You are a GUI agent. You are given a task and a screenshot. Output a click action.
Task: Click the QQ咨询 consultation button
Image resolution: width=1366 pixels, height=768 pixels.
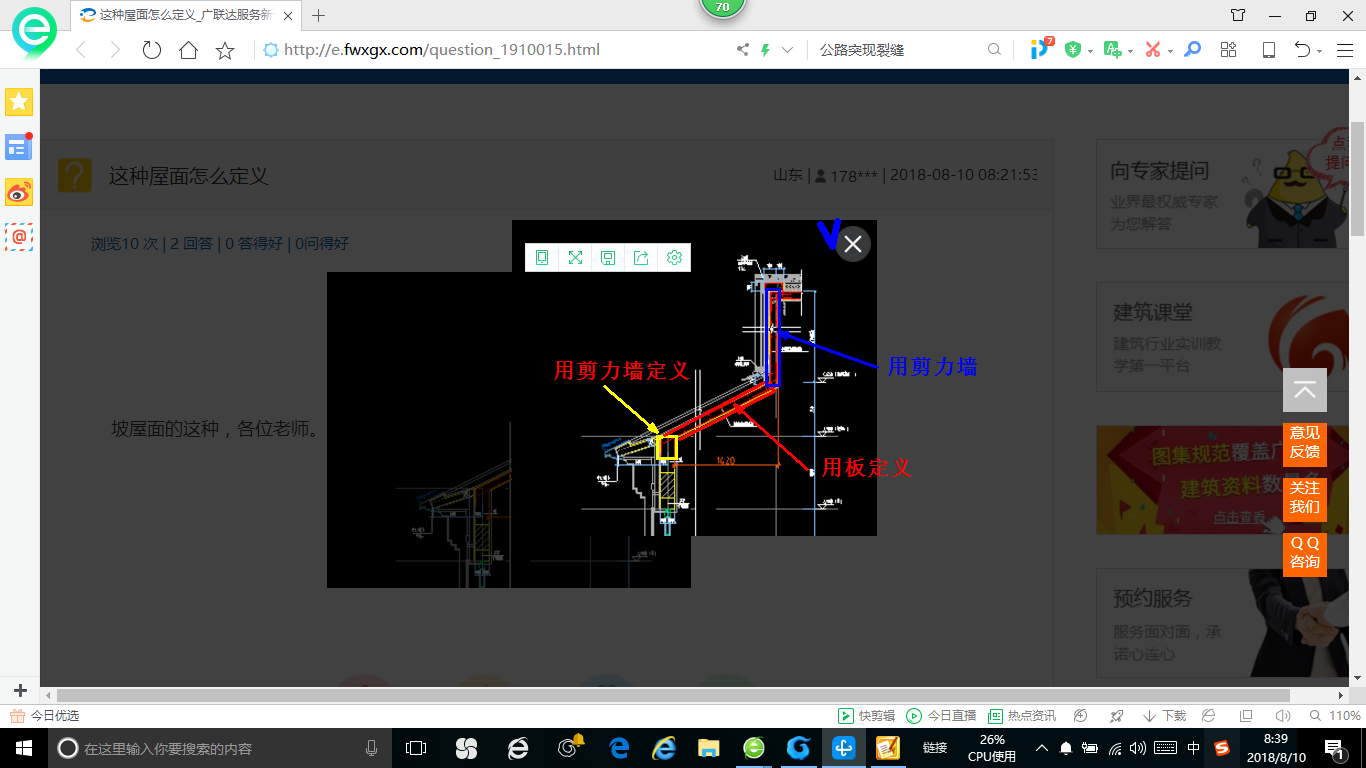coord(1305,553)
